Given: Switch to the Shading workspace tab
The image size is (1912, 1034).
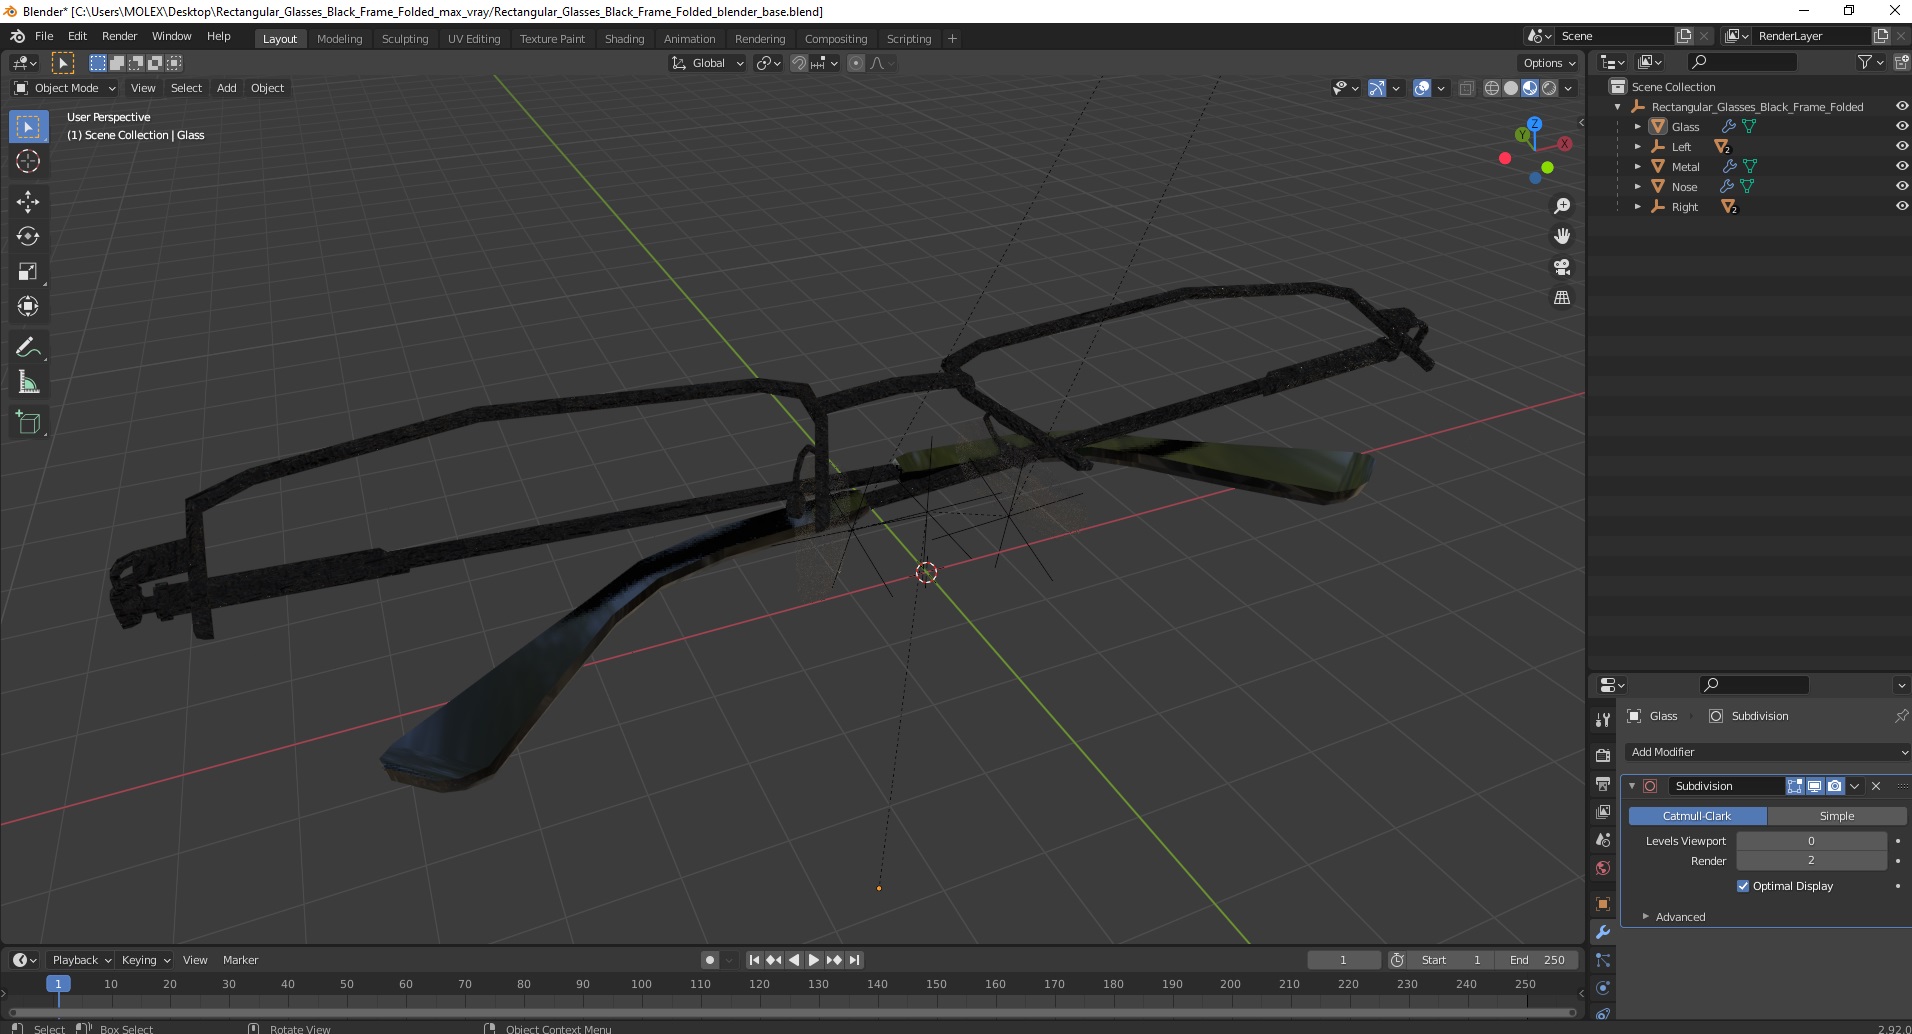Looking at the screenshot, I should (x=624, y=39).
